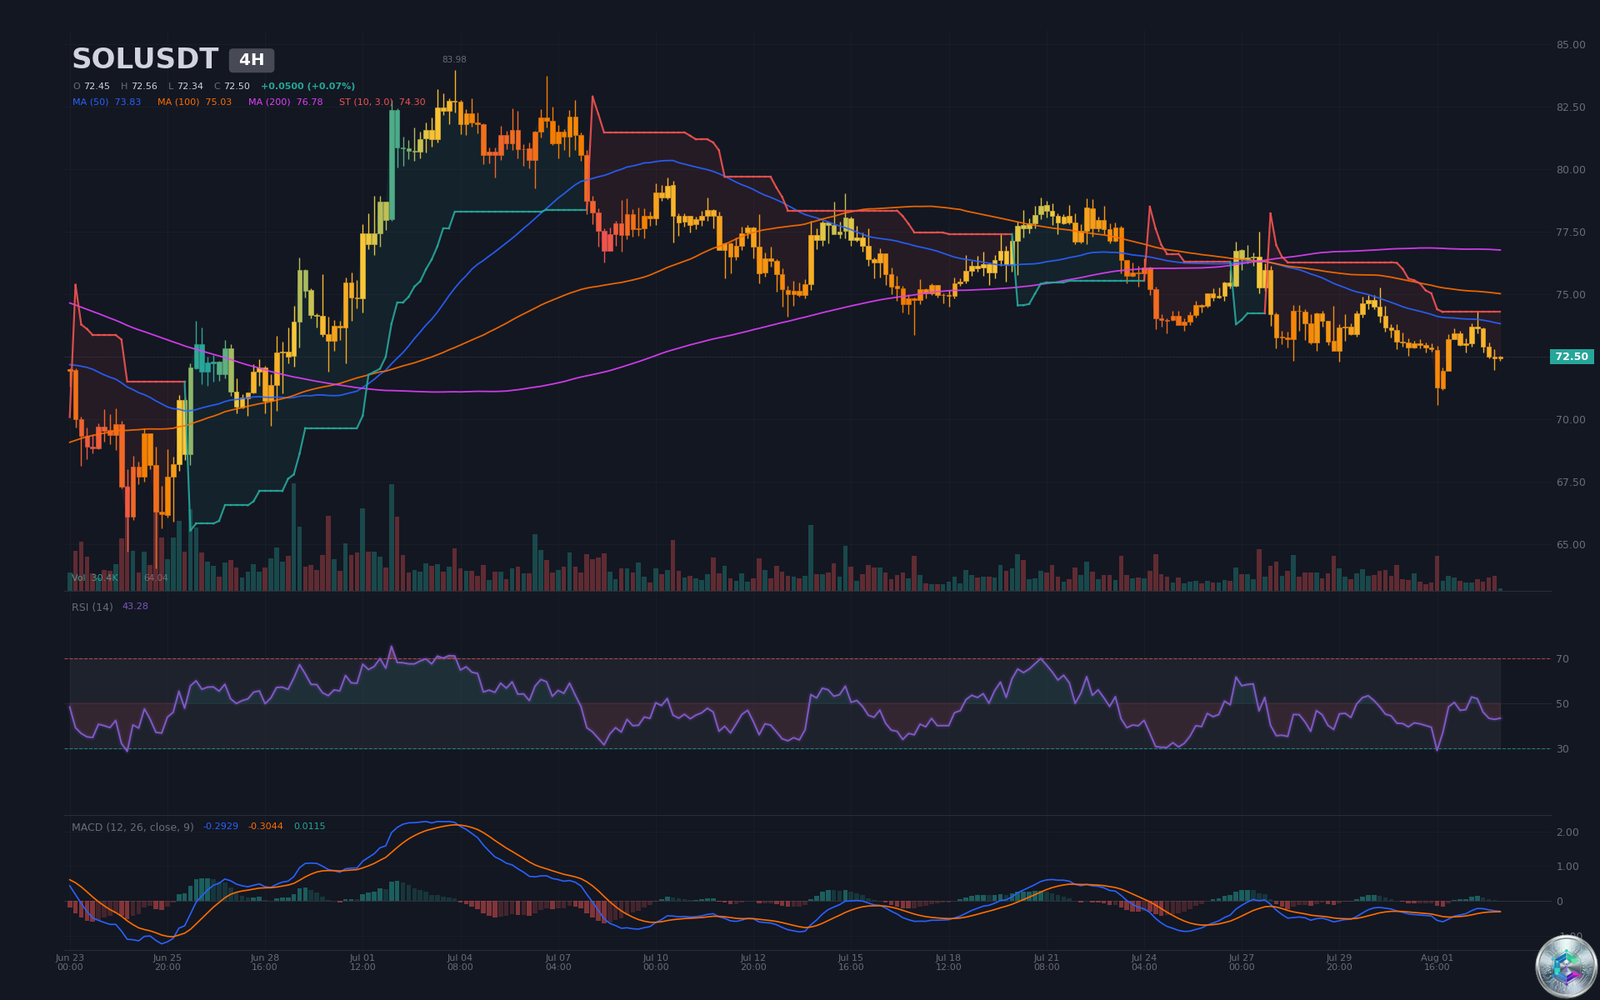Click the MA (50) indicator label
The image size is (1600, 1000).
91,102
